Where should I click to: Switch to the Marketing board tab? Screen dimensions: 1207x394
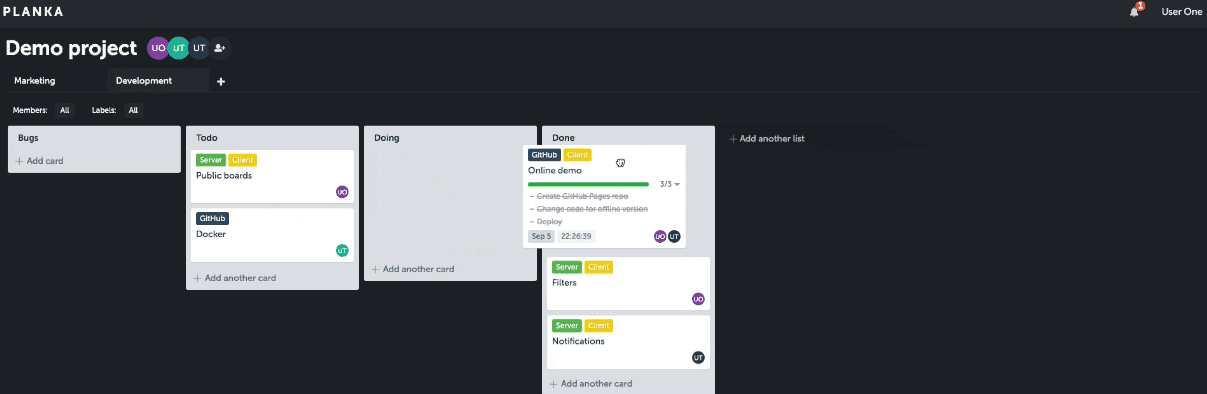pos(35,81)
